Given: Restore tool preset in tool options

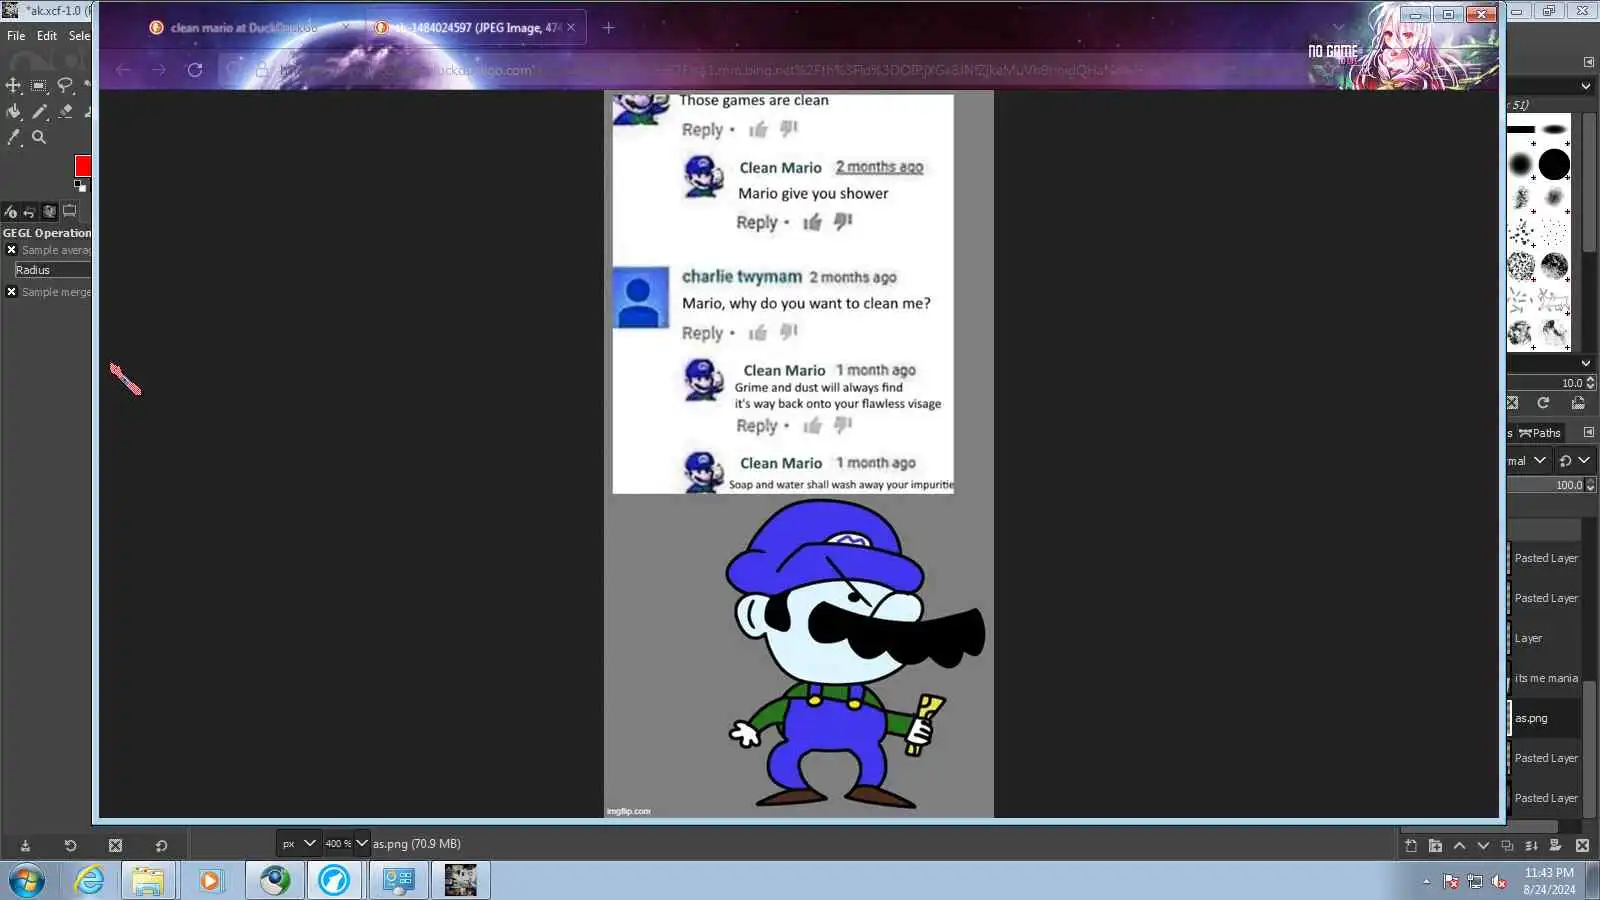Looking at the screenshot, I should [x=70, y=846].
